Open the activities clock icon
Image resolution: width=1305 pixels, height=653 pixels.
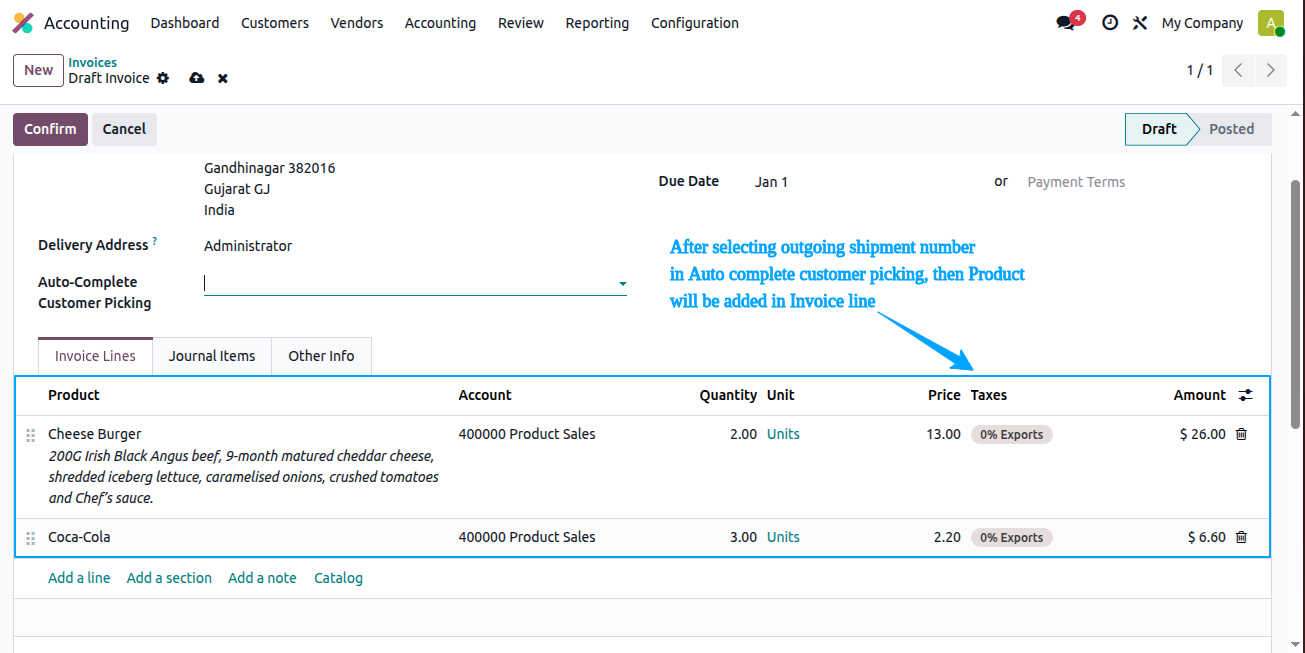click(x=1110, y=23)
